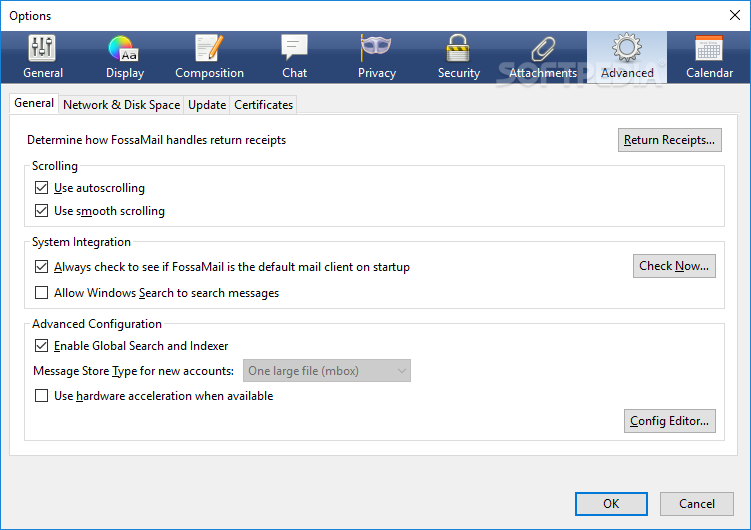
Task: Open the Calendar options category
Action: (x=709, y=57)
